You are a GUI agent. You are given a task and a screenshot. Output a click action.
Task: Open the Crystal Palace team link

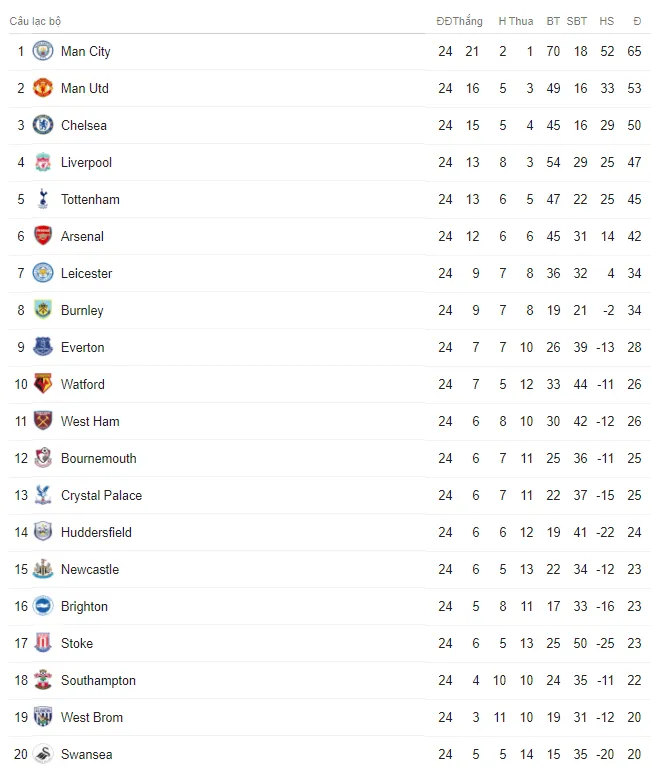pos(101,495)
